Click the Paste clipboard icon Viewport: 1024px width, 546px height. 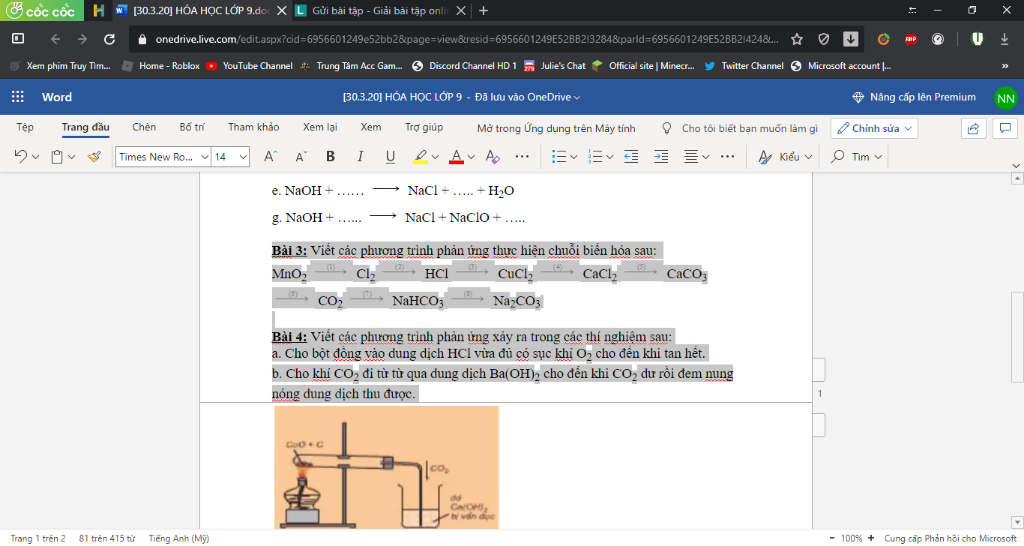57,157
